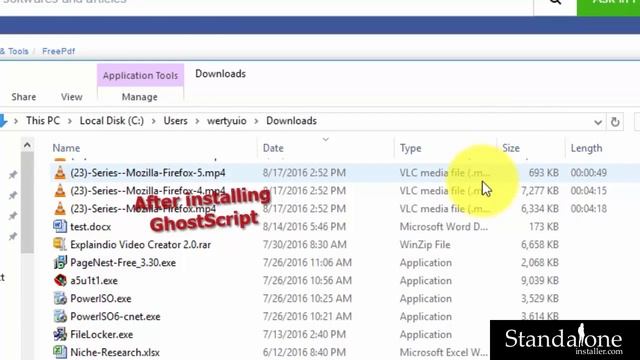Open the Application Tools ribbon tab
Viewport: 640px width, 360px height.
(140, 76)
